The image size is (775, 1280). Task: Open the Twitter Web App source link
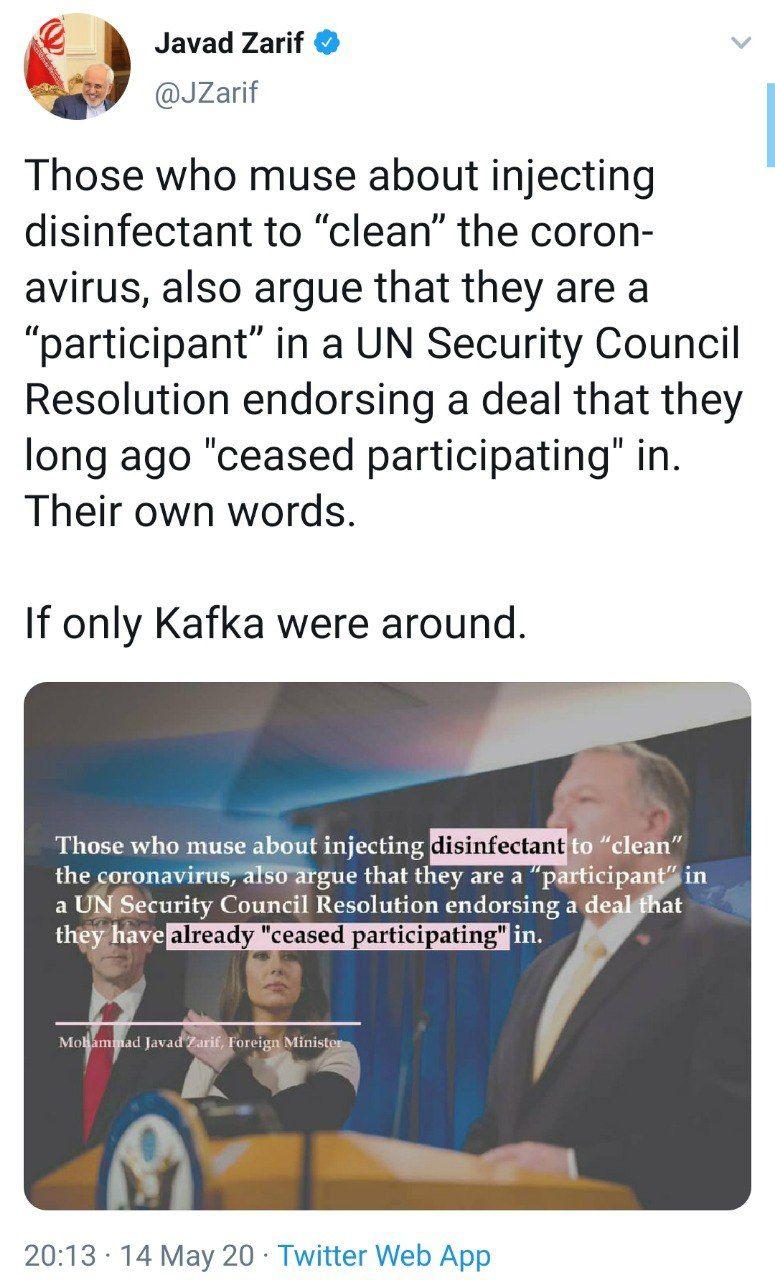pyautogui.click(x=384, y=1255)
